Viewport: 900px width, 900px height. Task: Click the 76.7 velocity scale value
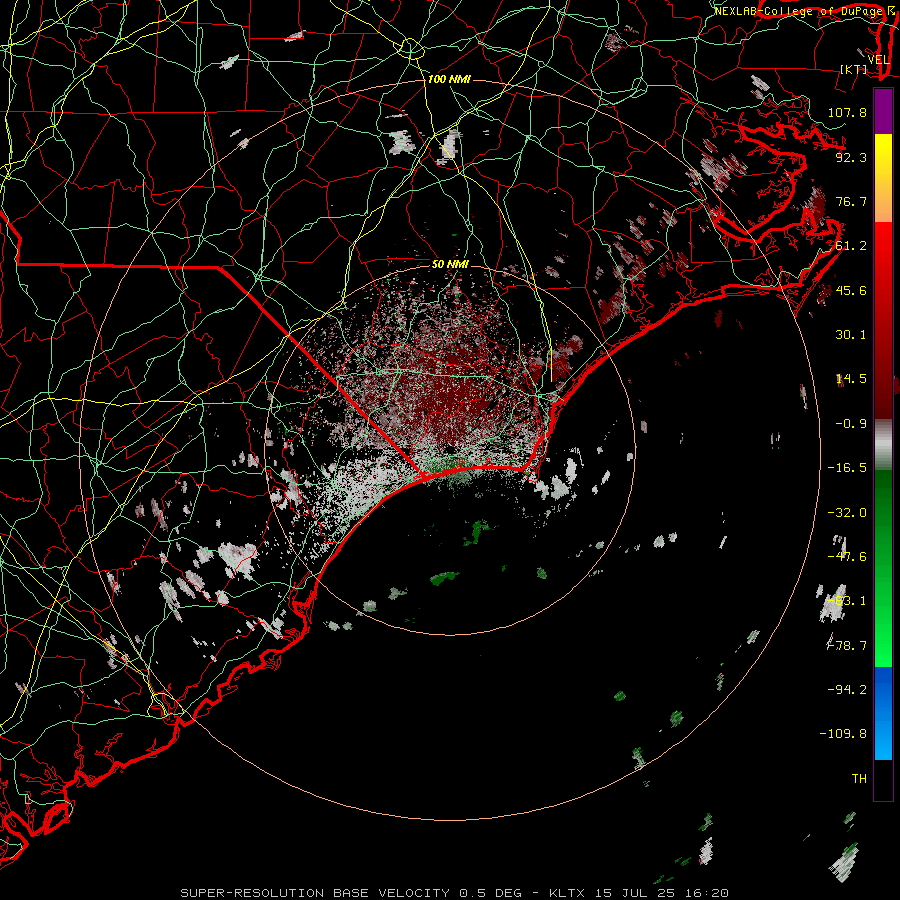tap(851, 201)
